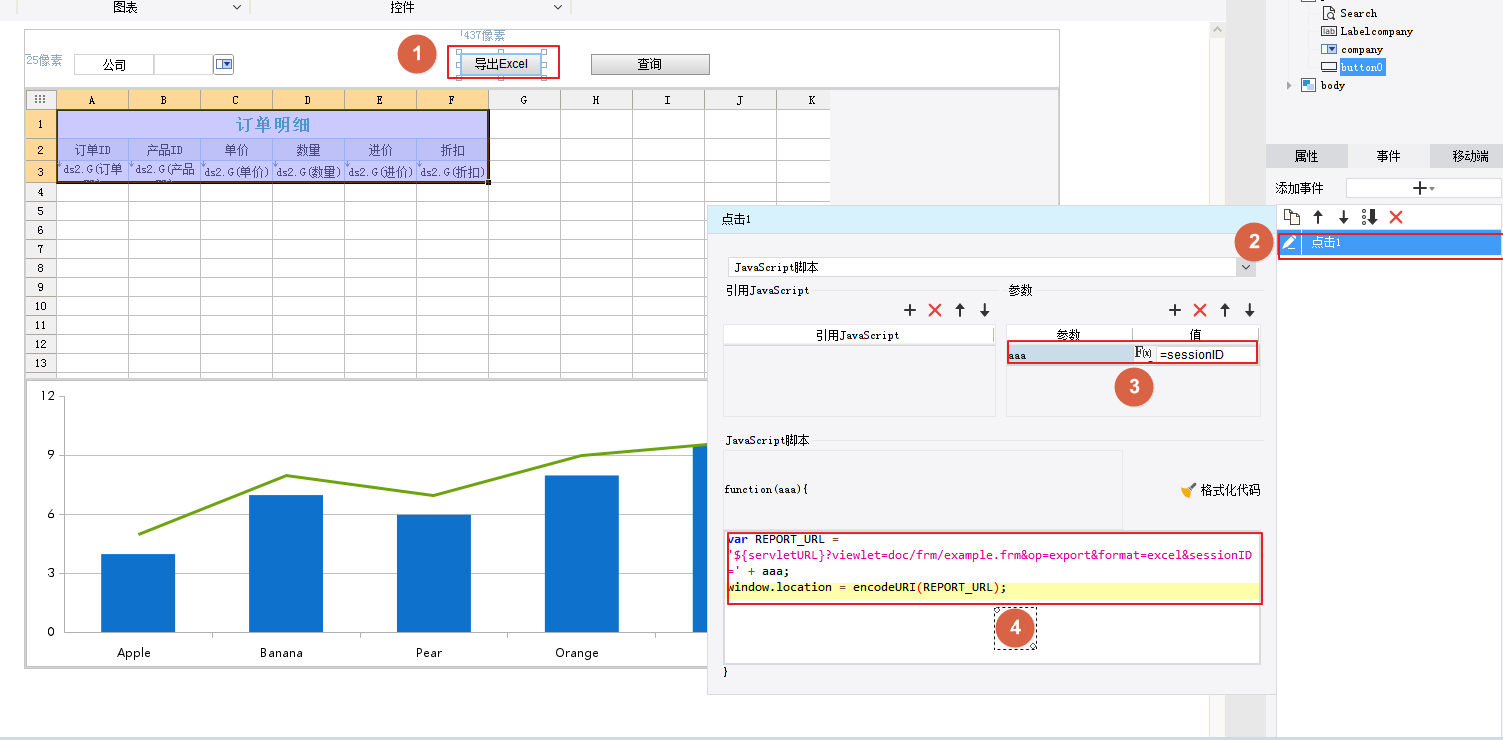Move the selected event up in list

(1318, 217)
